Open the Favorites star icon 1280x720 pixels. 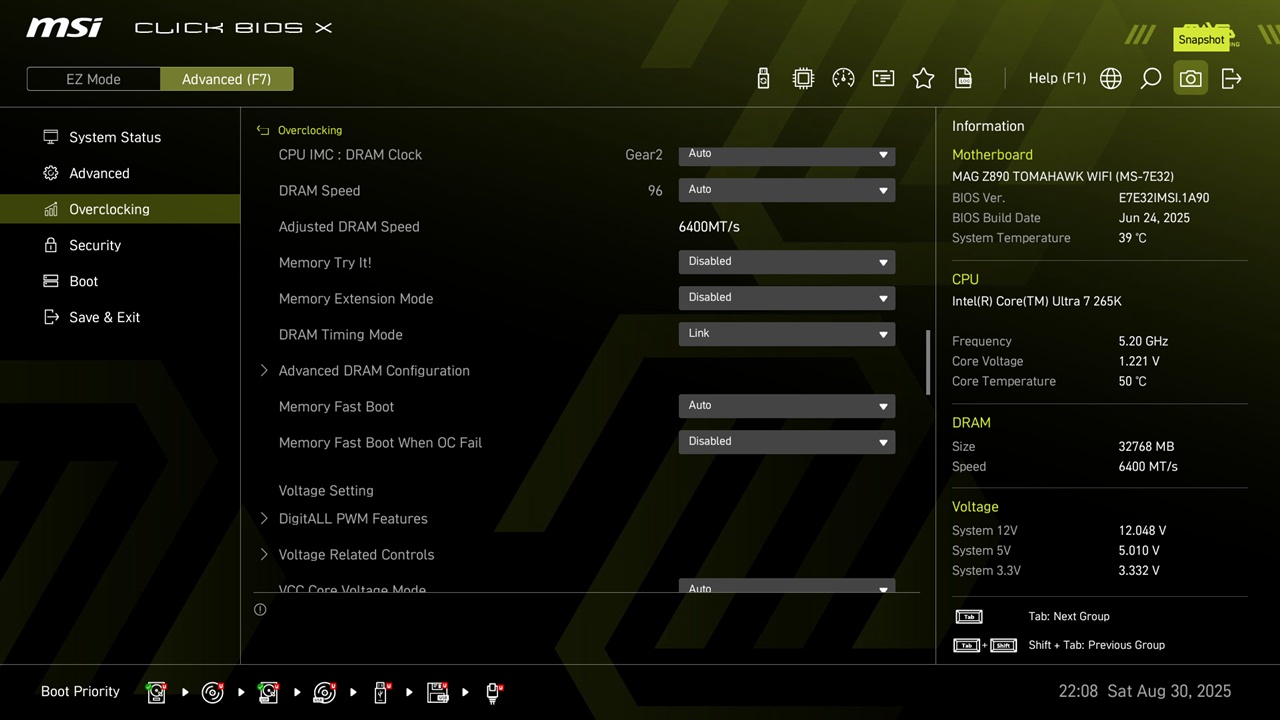tap(923, 78)
